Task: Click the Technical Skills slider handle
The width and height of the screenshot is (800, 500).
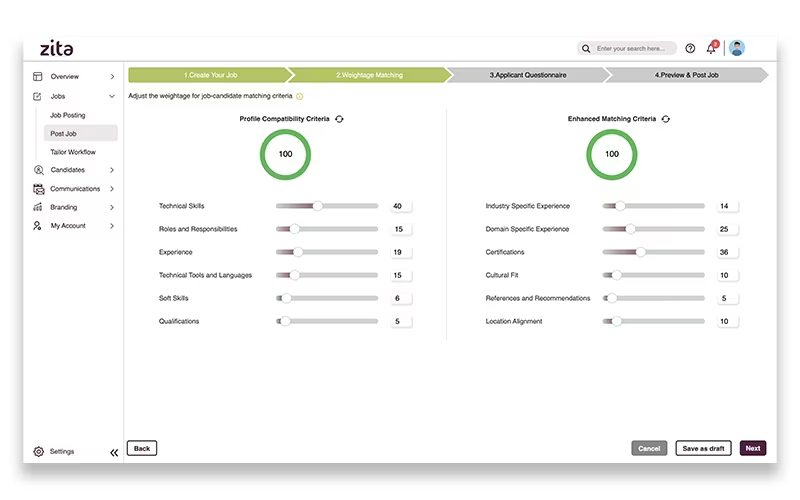Action: [x=317, y=206]
